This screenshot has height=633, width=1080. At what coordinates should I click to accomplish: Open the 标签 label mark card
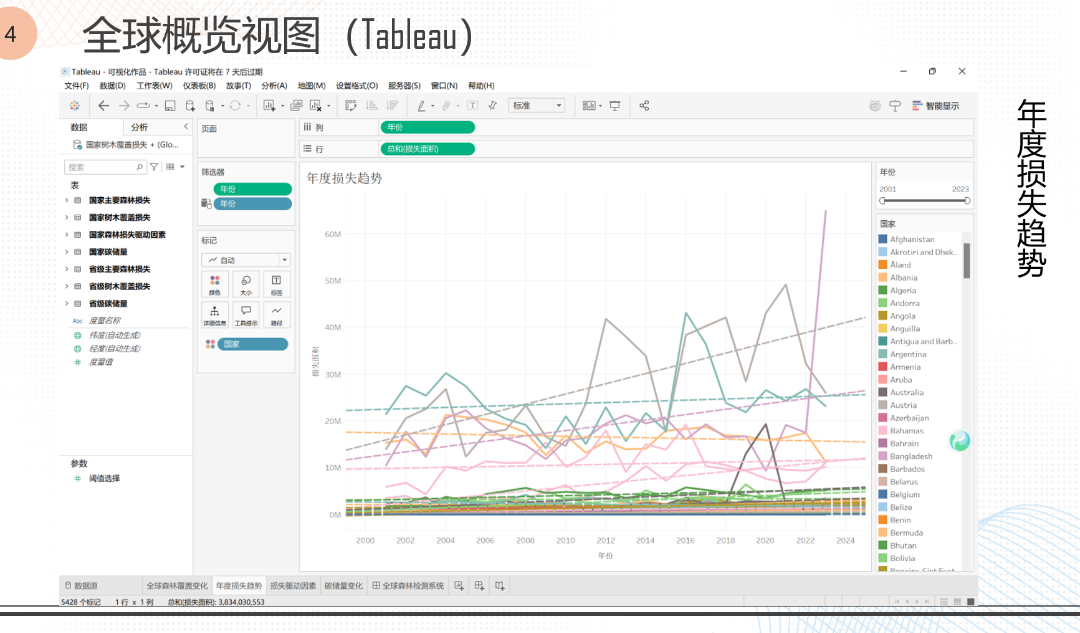coord(276,284)
